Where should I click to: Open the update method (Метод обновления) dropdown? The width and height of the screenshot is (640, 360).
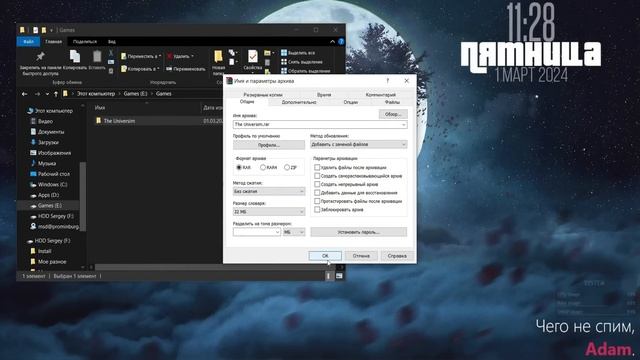tap(358, 144)
